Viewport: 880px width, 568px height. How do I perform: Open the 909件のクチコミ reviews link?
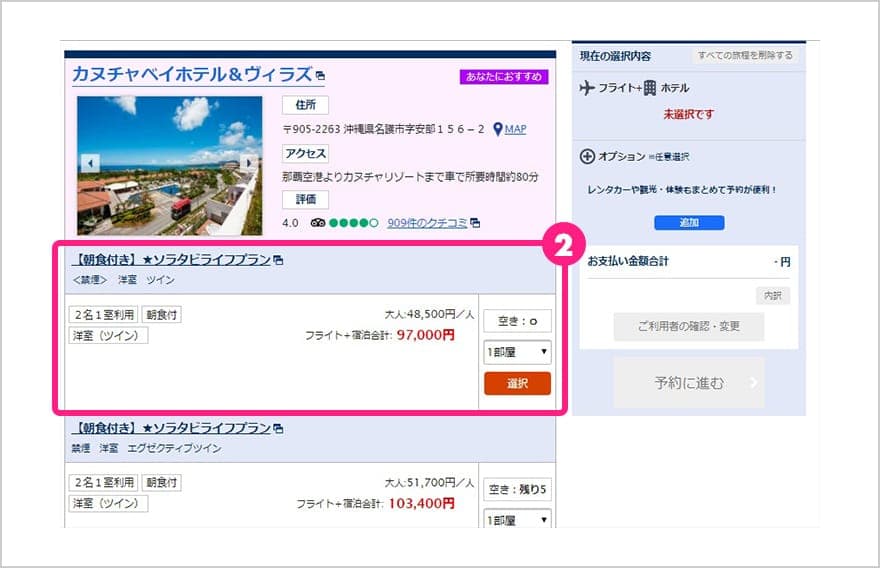(427, 223)
